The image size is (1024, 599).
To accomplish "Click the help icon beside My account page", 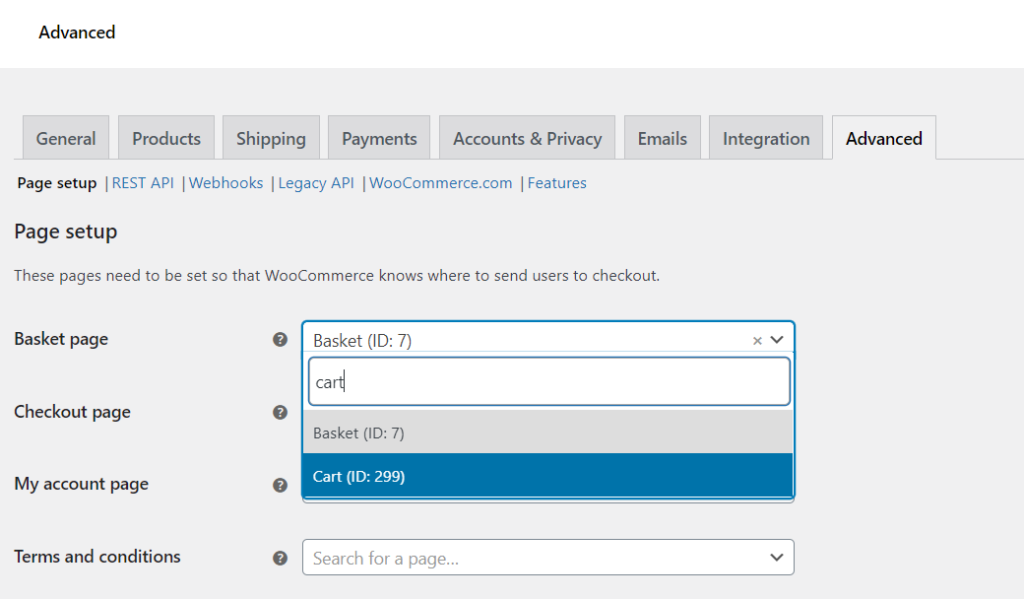I will pyautogui.click(x=280, y=485).
